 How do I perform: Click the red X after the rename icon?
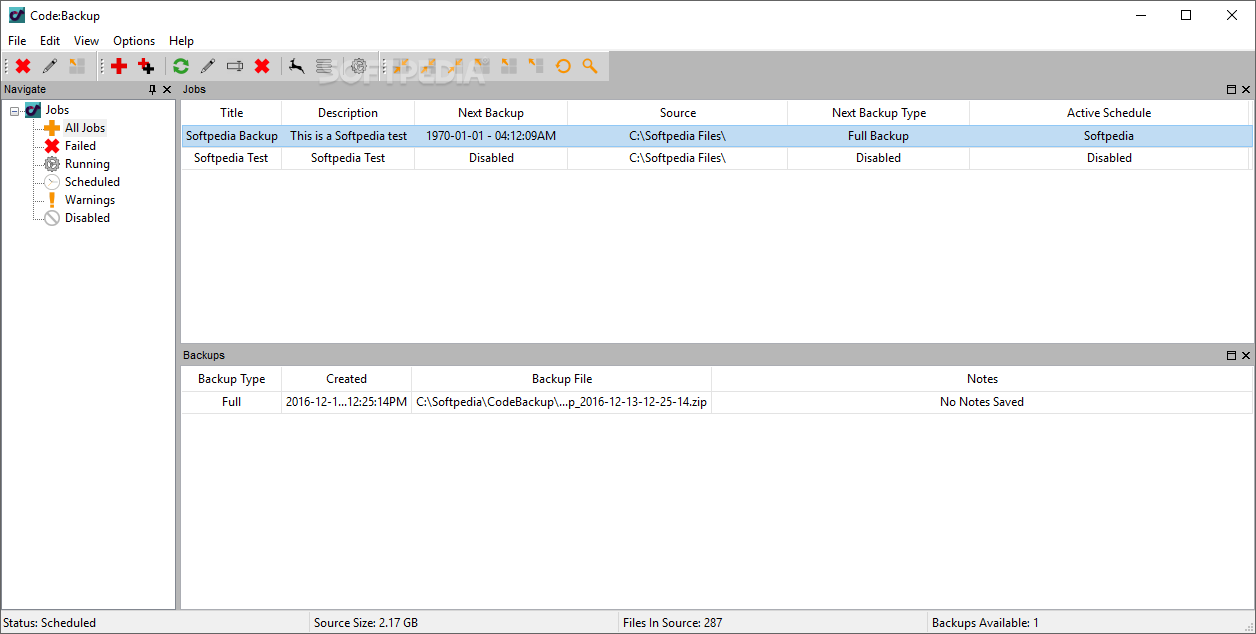(262, 66)
